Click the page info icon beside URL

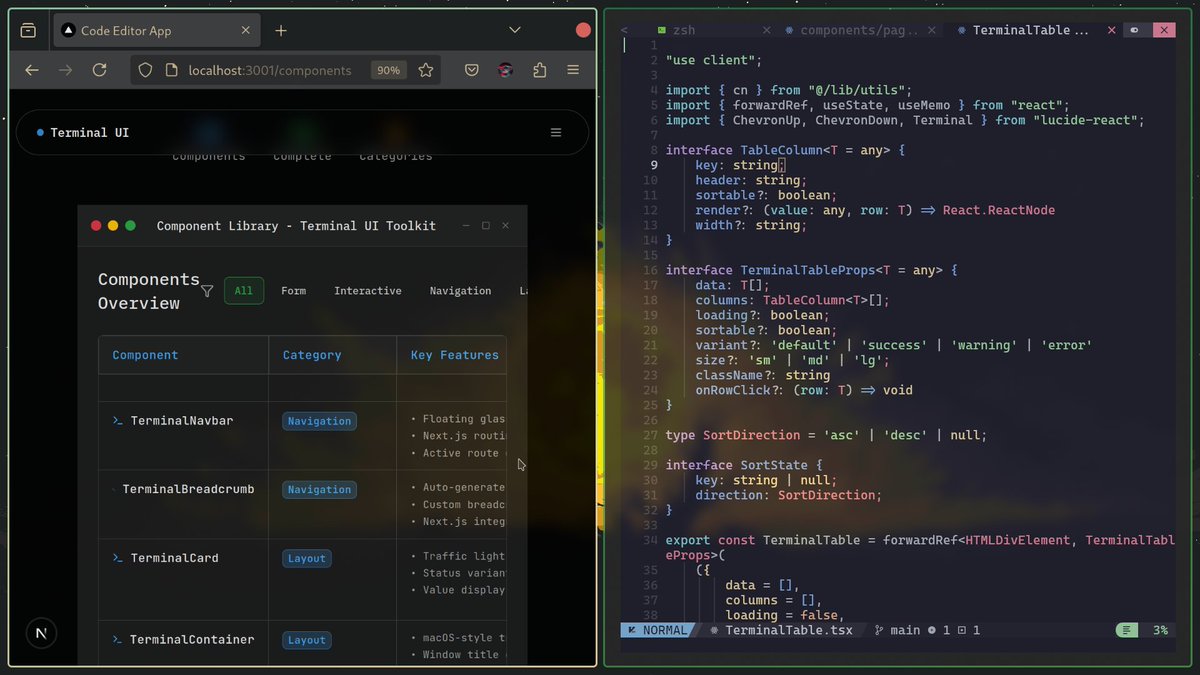171,70
